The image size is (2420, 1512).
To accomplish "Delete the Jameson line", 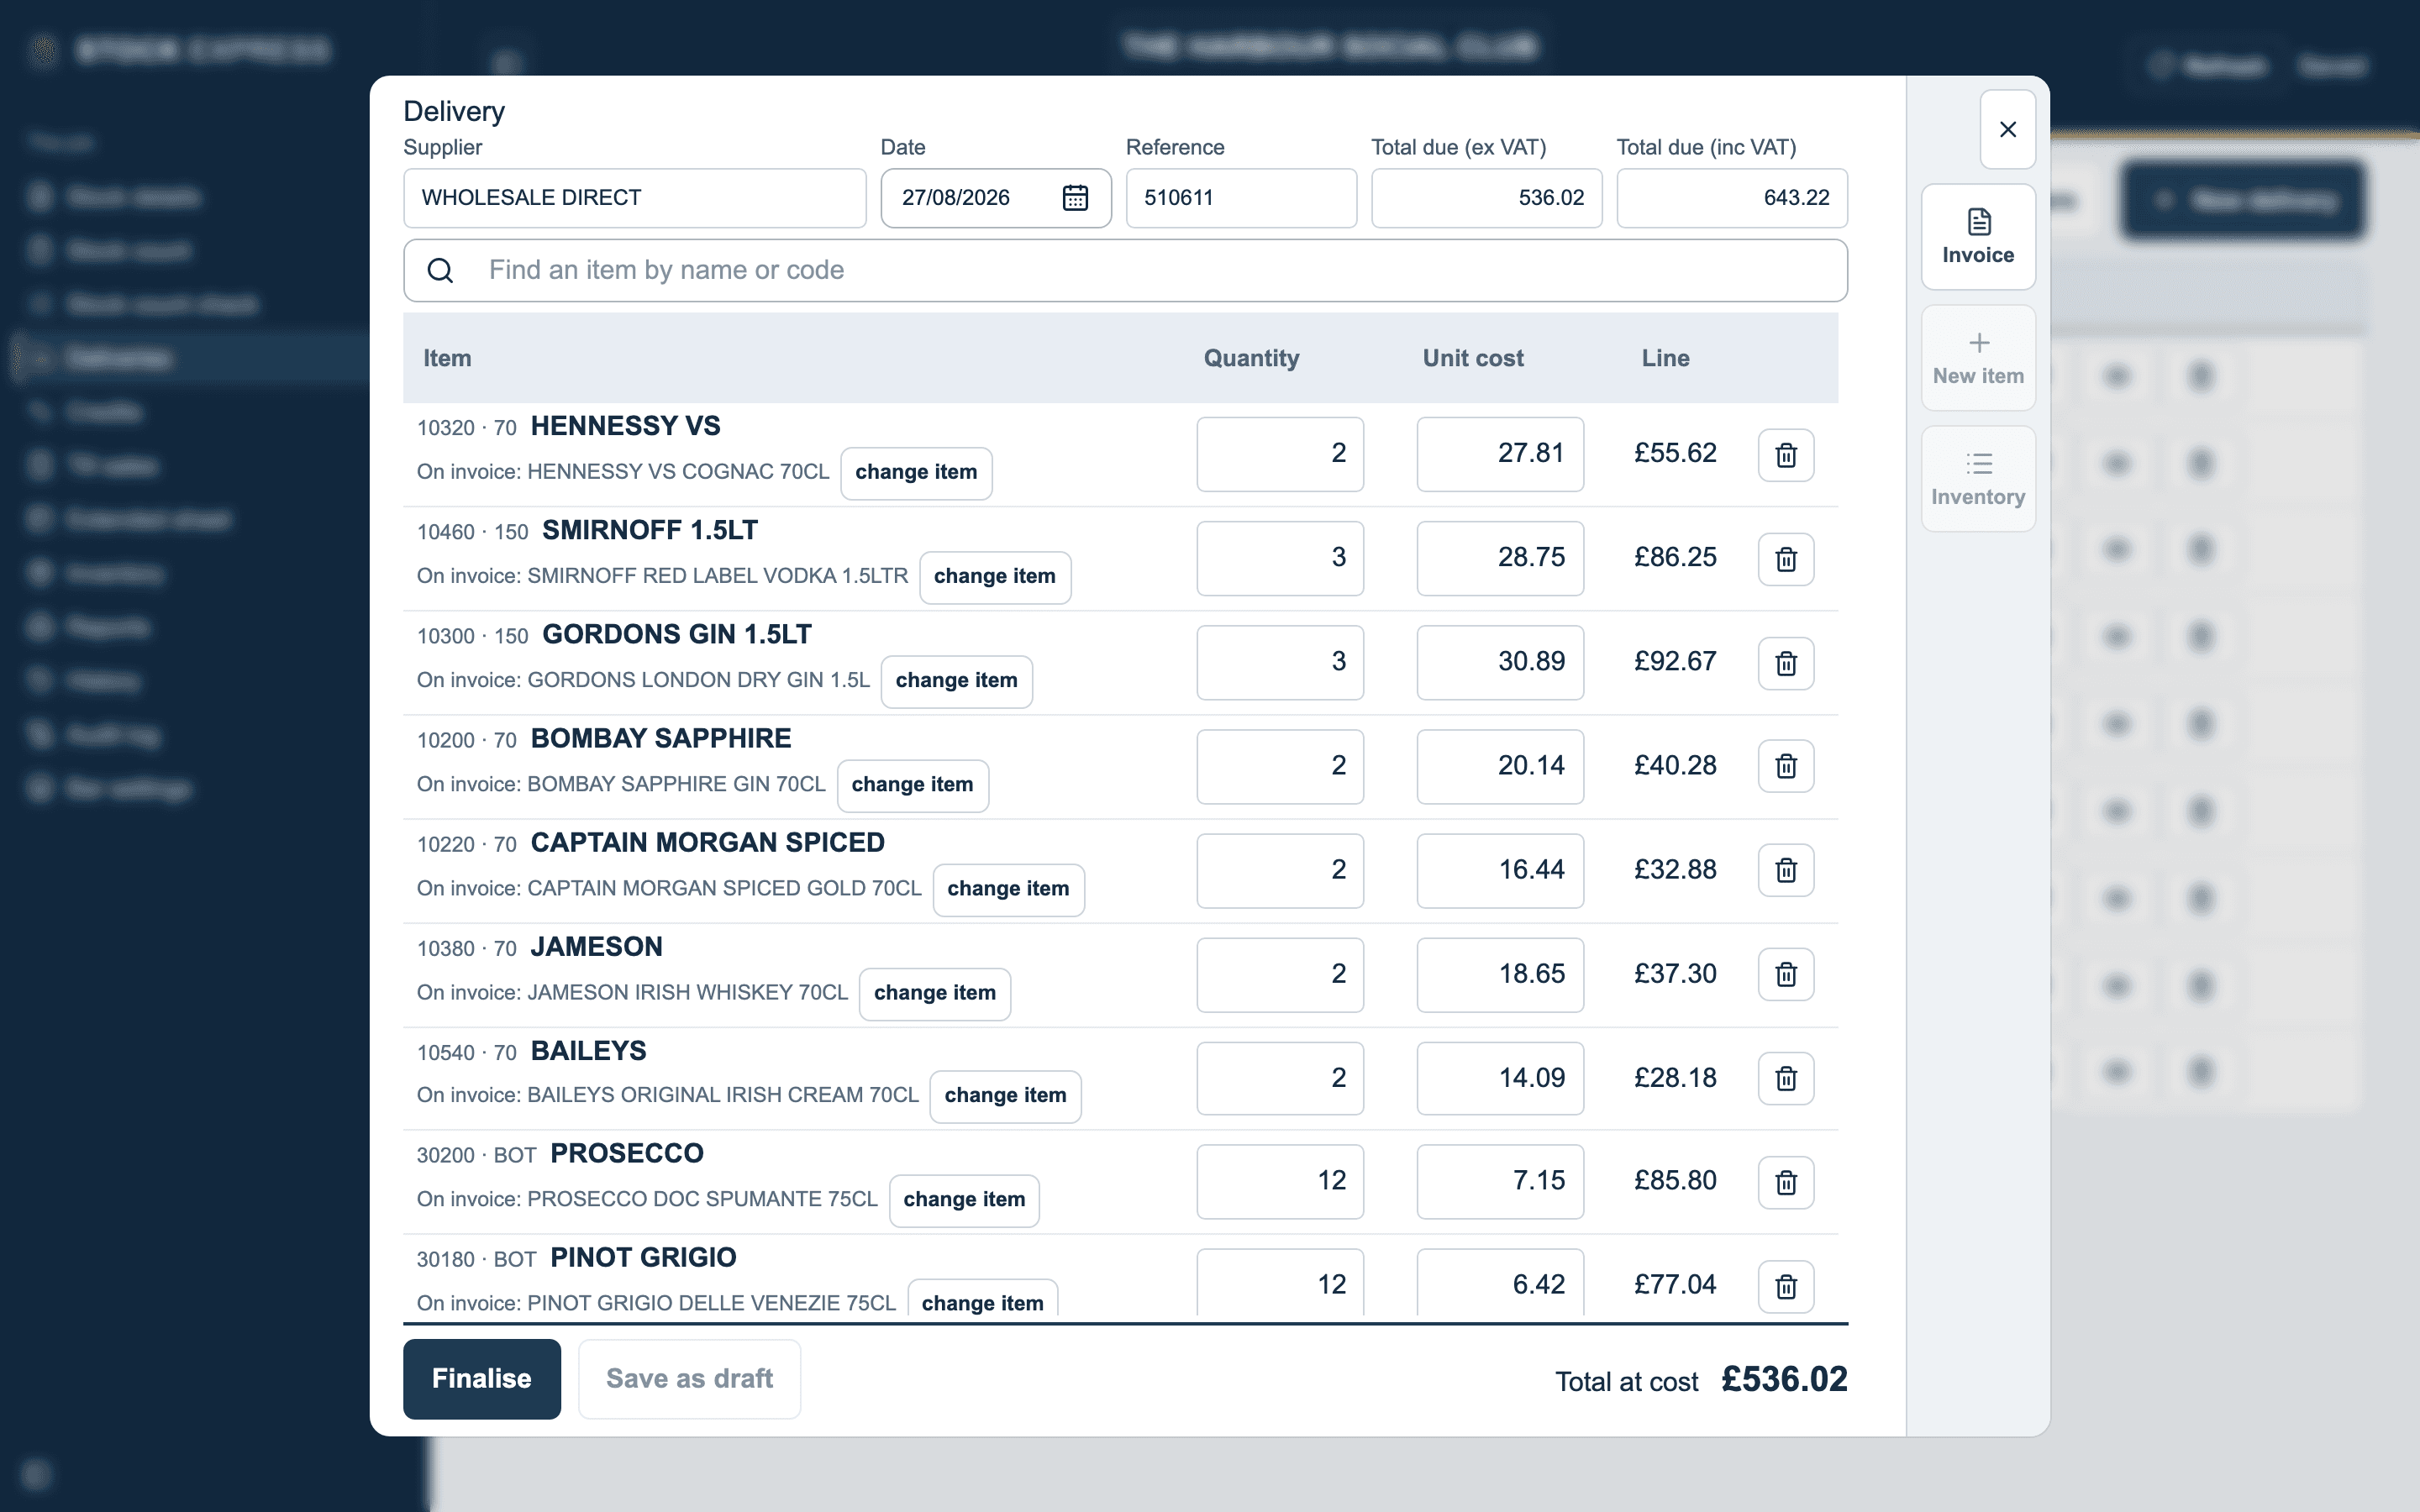I will pos(1786,974).
